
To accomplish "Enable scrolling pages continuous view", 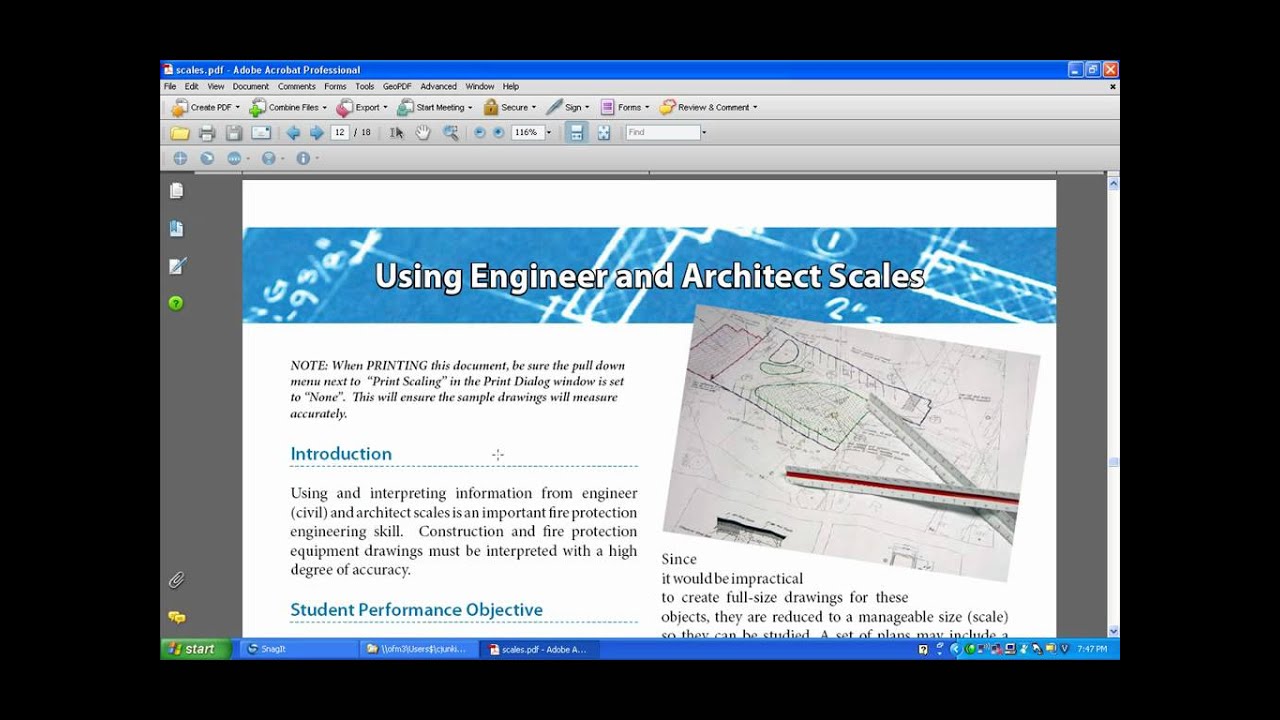I will coord(576,133).
